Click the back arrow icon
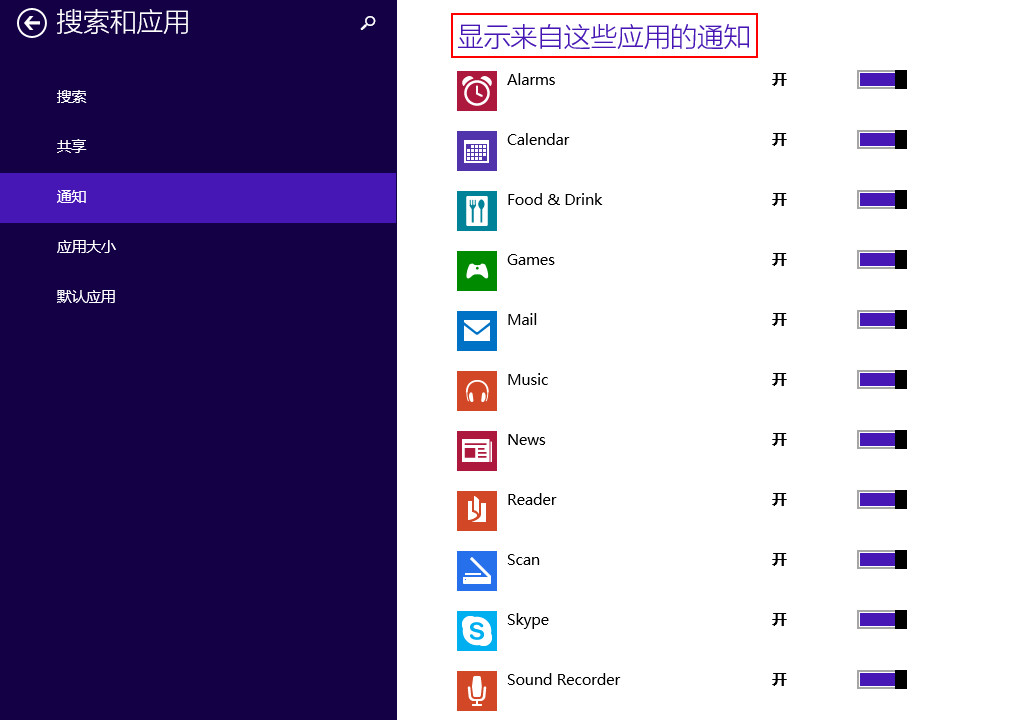The image size is (1018, 720). pyautogui.click(x=32, y=24)
